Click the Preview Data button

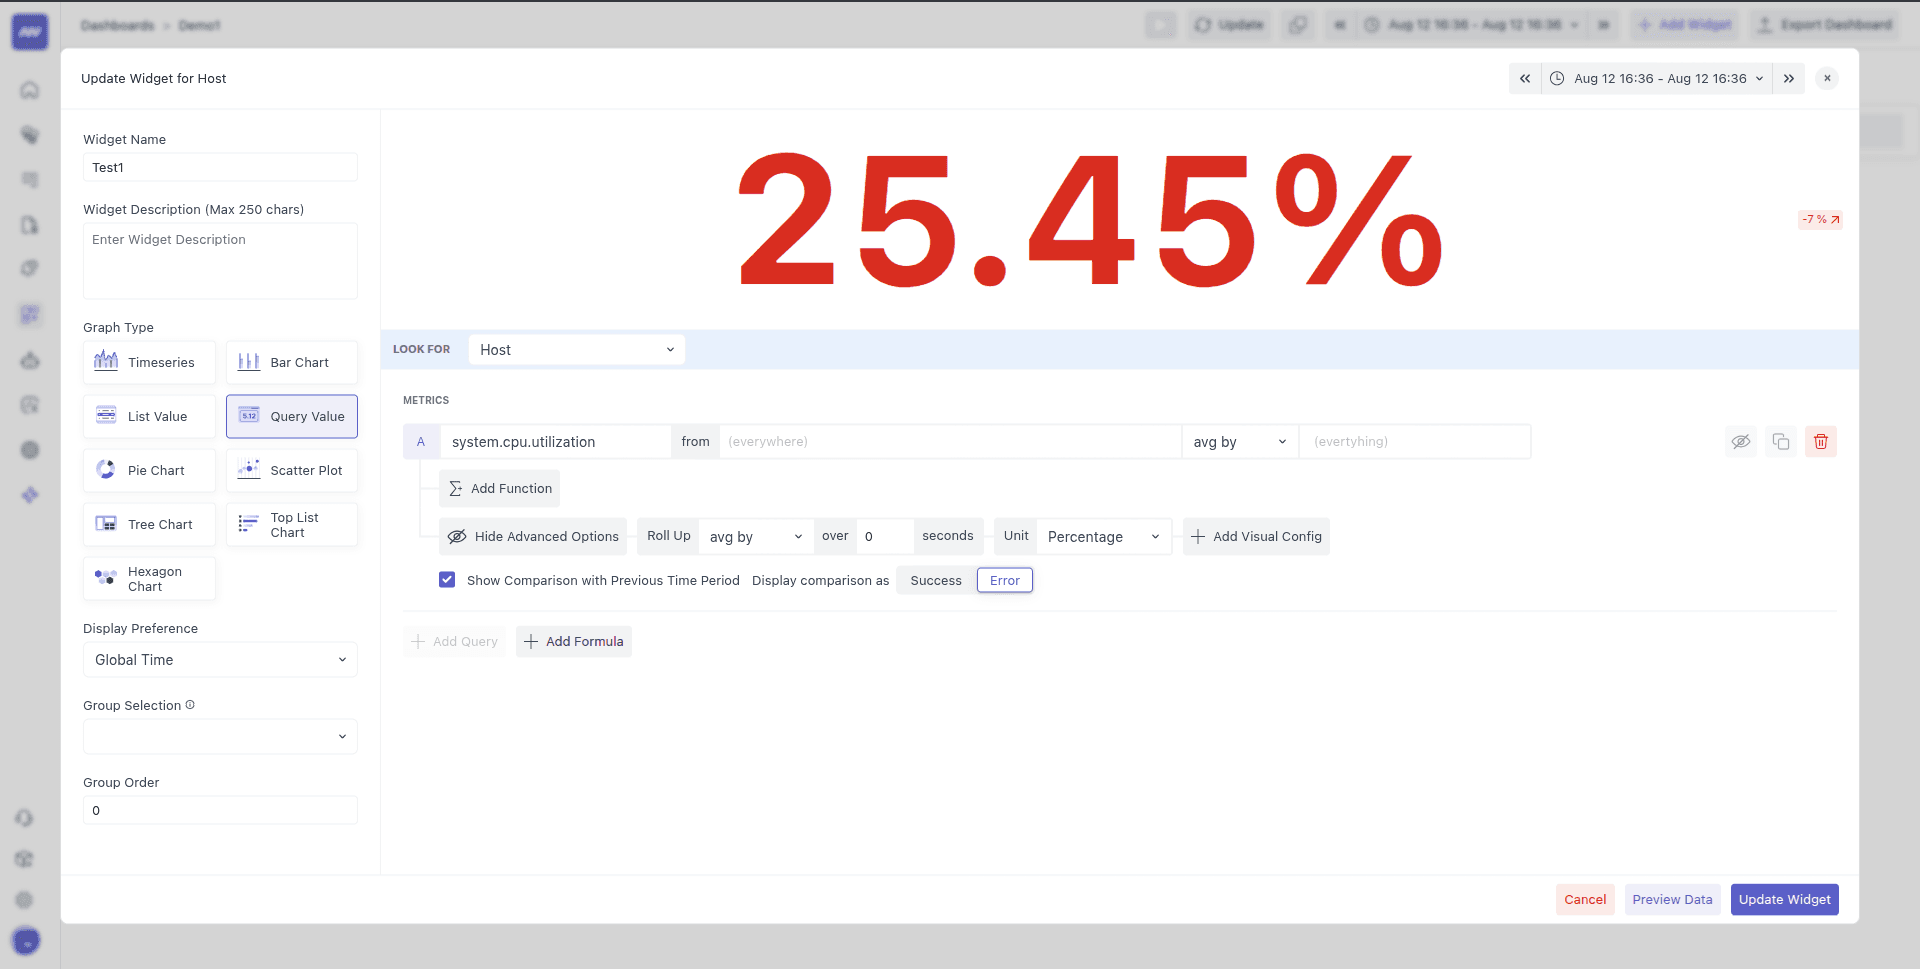click(x=1672, y=899)
